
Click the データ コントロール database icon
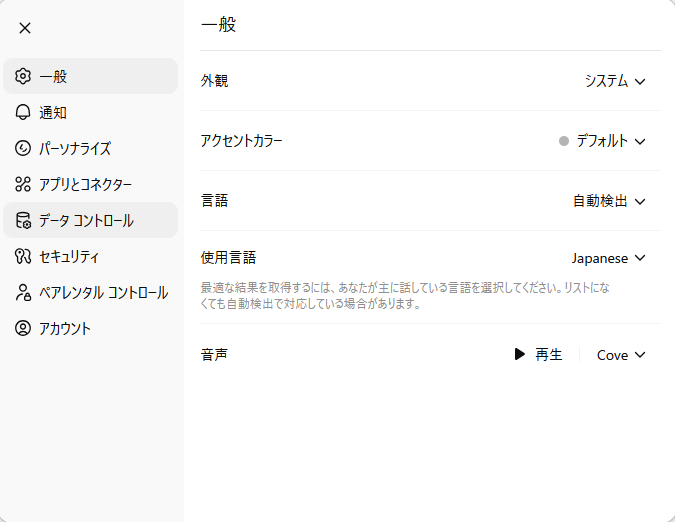coord(23,220)
